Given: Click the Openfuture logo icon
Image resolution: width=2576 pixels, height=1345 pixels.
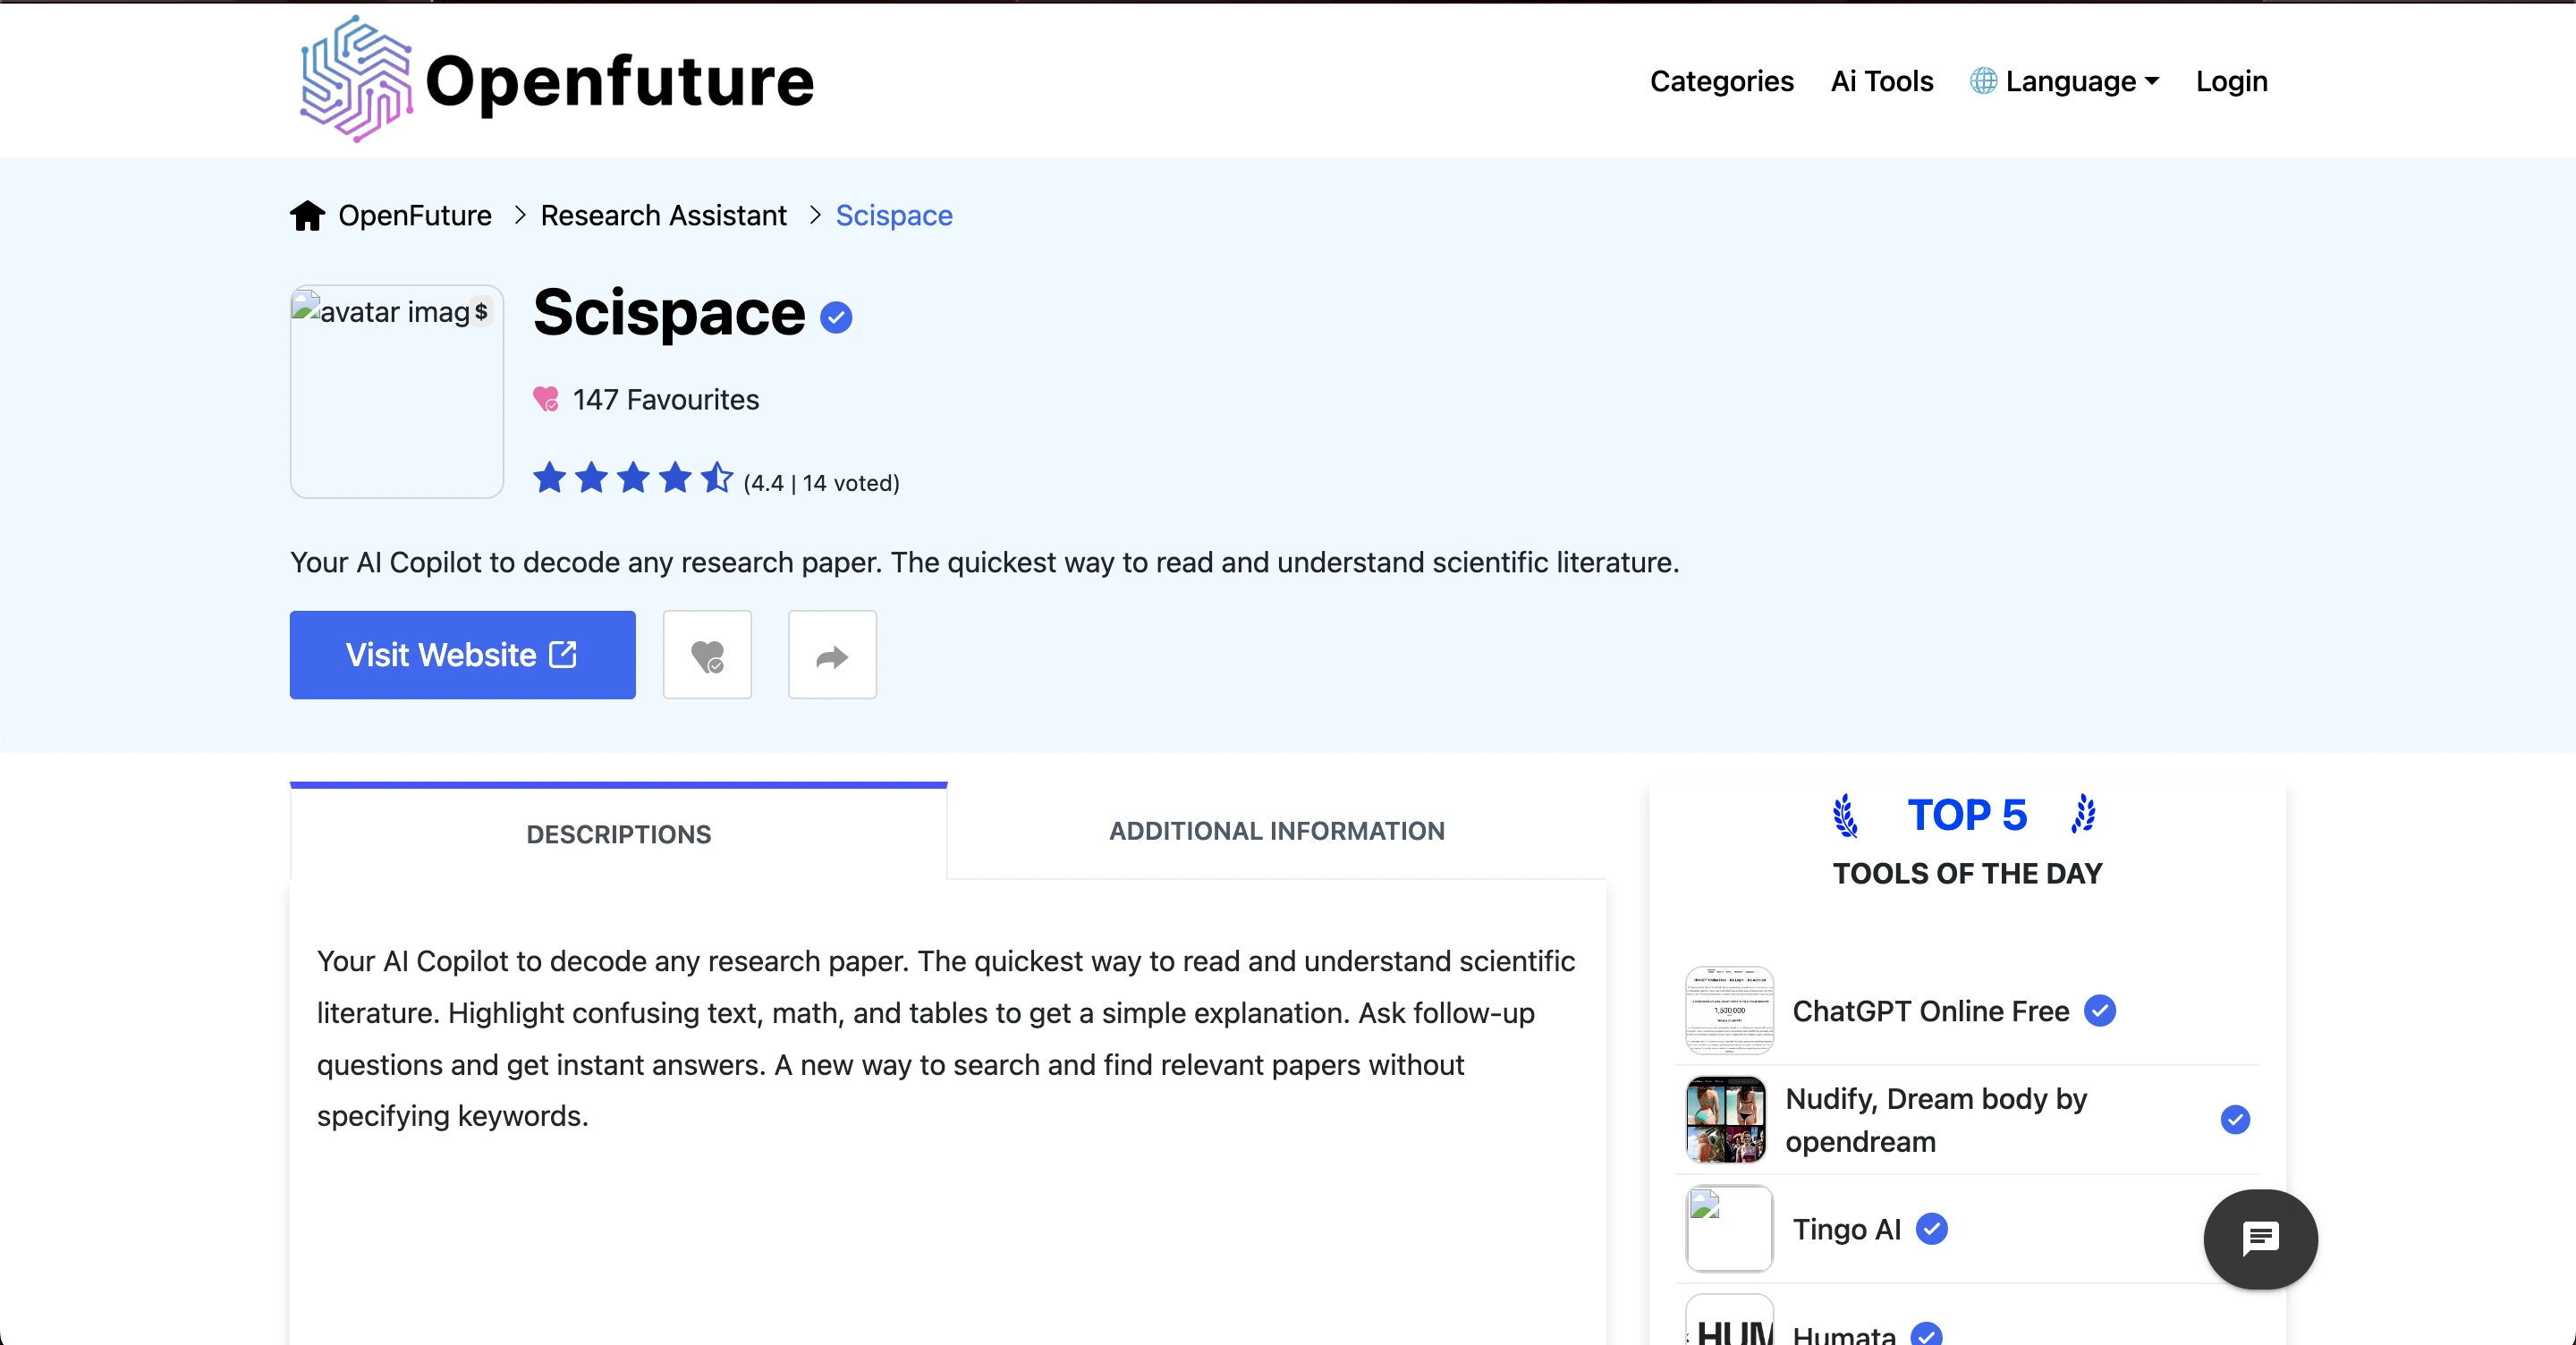Looking at the screenshot, I should pos(355,80).
